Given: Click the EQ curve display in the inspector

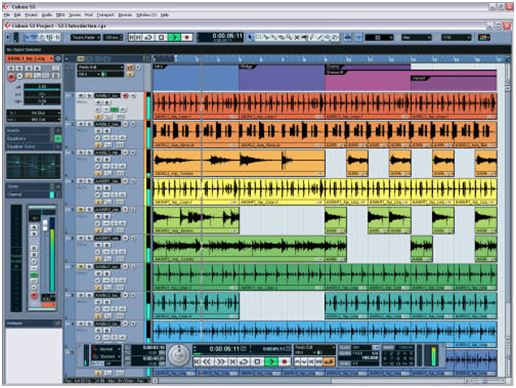Looking at the screenshot, I should point(33,166).
